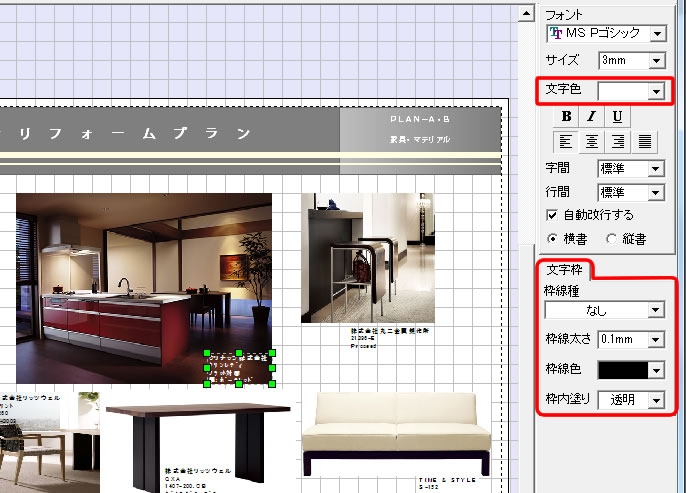Select the 横書 radio button
Screen dimensions: 686x493
tap(552, 238)
